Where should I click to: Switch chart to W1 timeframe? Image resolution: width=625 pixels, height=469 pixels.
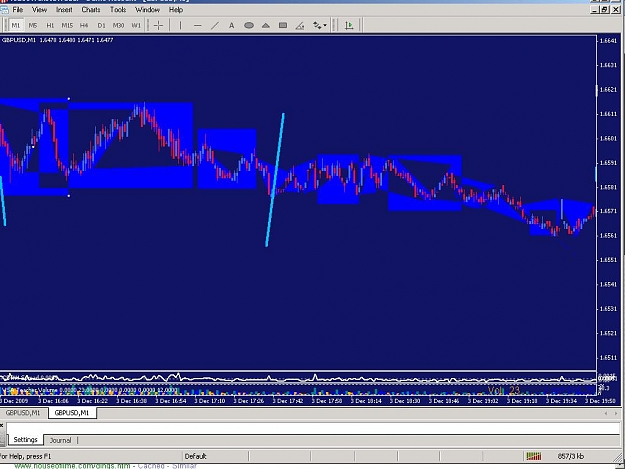(136, 26)
